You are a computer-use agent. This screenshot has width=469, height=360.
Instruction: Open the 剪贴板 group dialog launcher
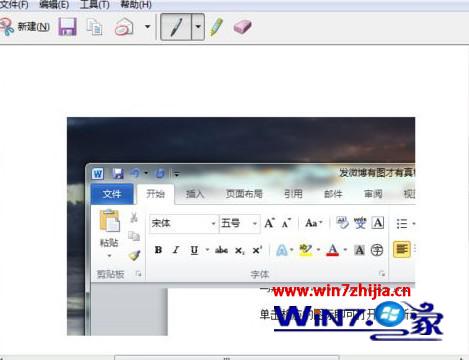click(138, 274)
